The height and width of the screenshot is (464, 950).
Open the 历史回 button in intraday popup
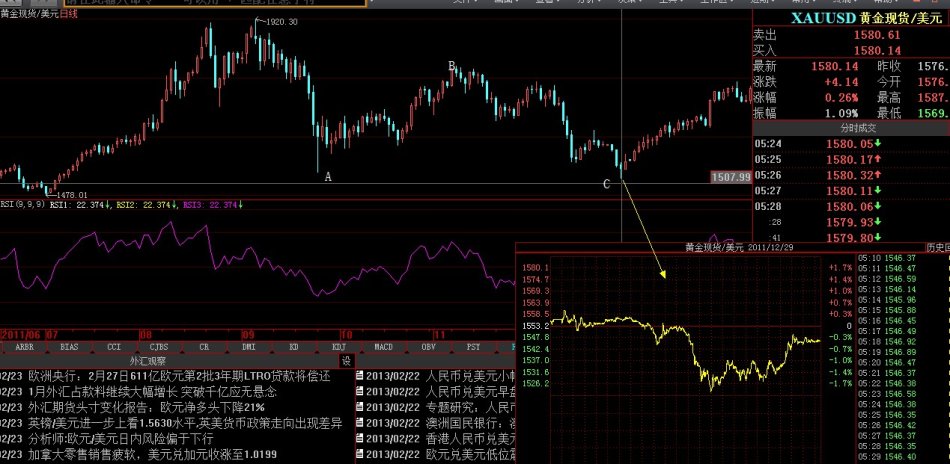click(x=937, y=247)
